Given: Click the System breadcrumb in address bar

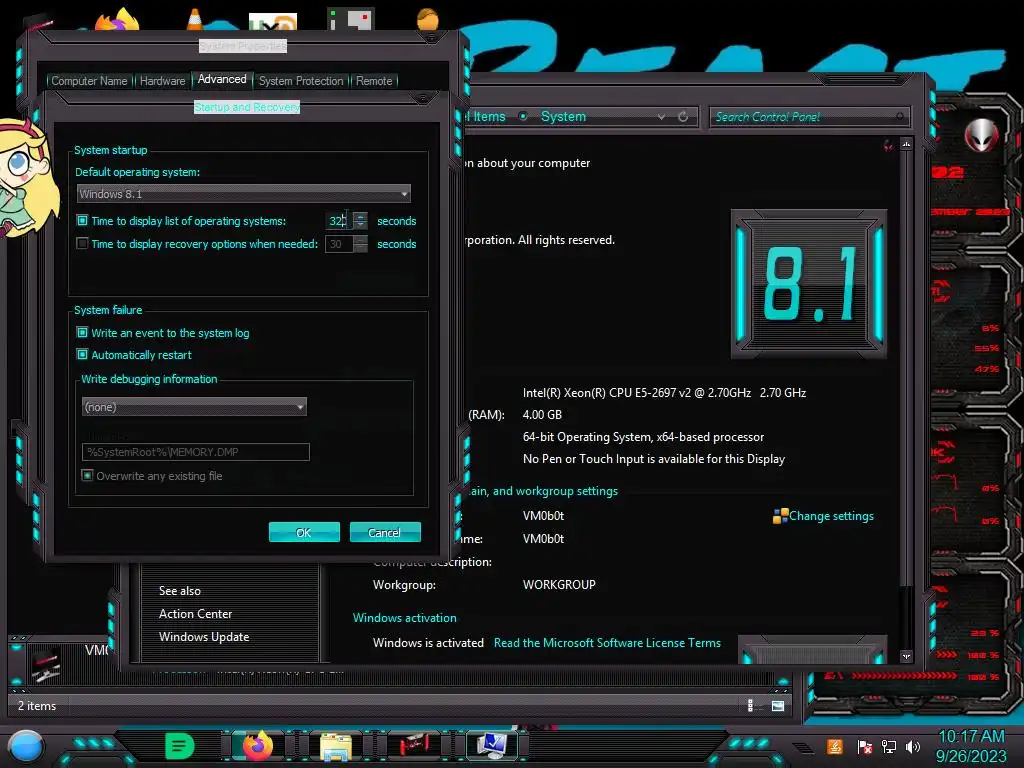Looking at the screenshot, I should (x=563, y=116).
